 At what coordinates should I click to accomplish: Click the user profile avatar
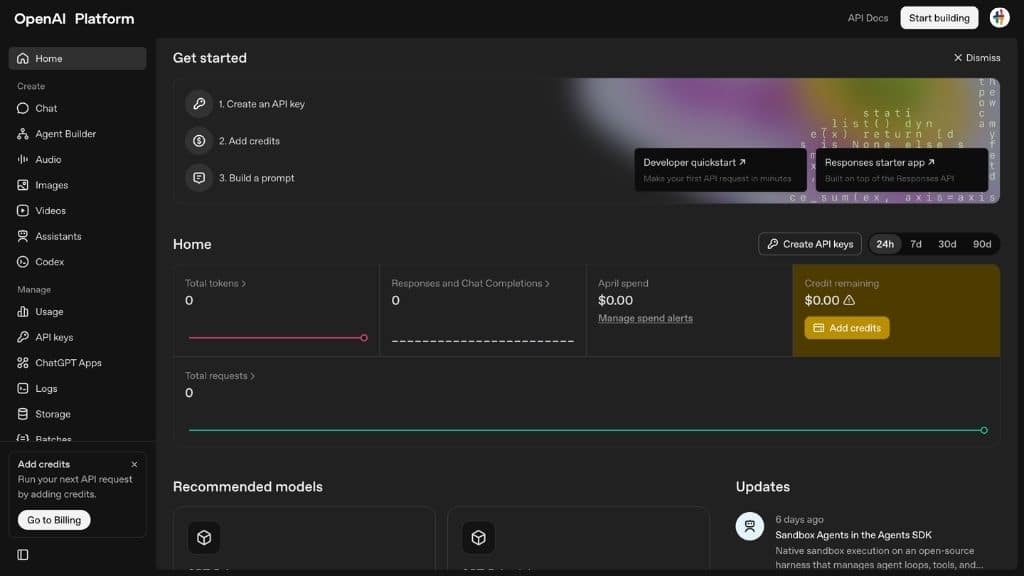coord(999,18)
